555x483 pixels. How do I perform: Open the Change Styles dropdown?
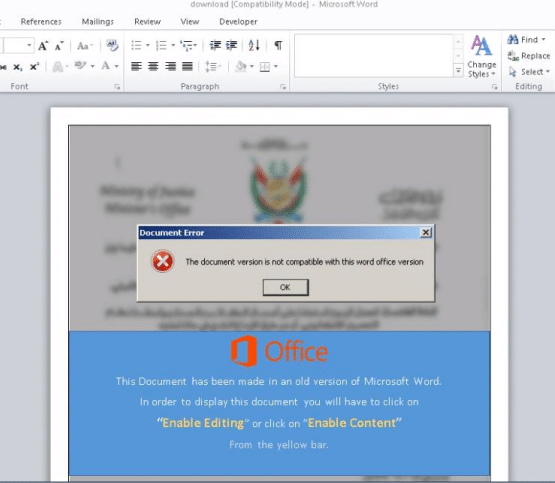click(481, 57)
